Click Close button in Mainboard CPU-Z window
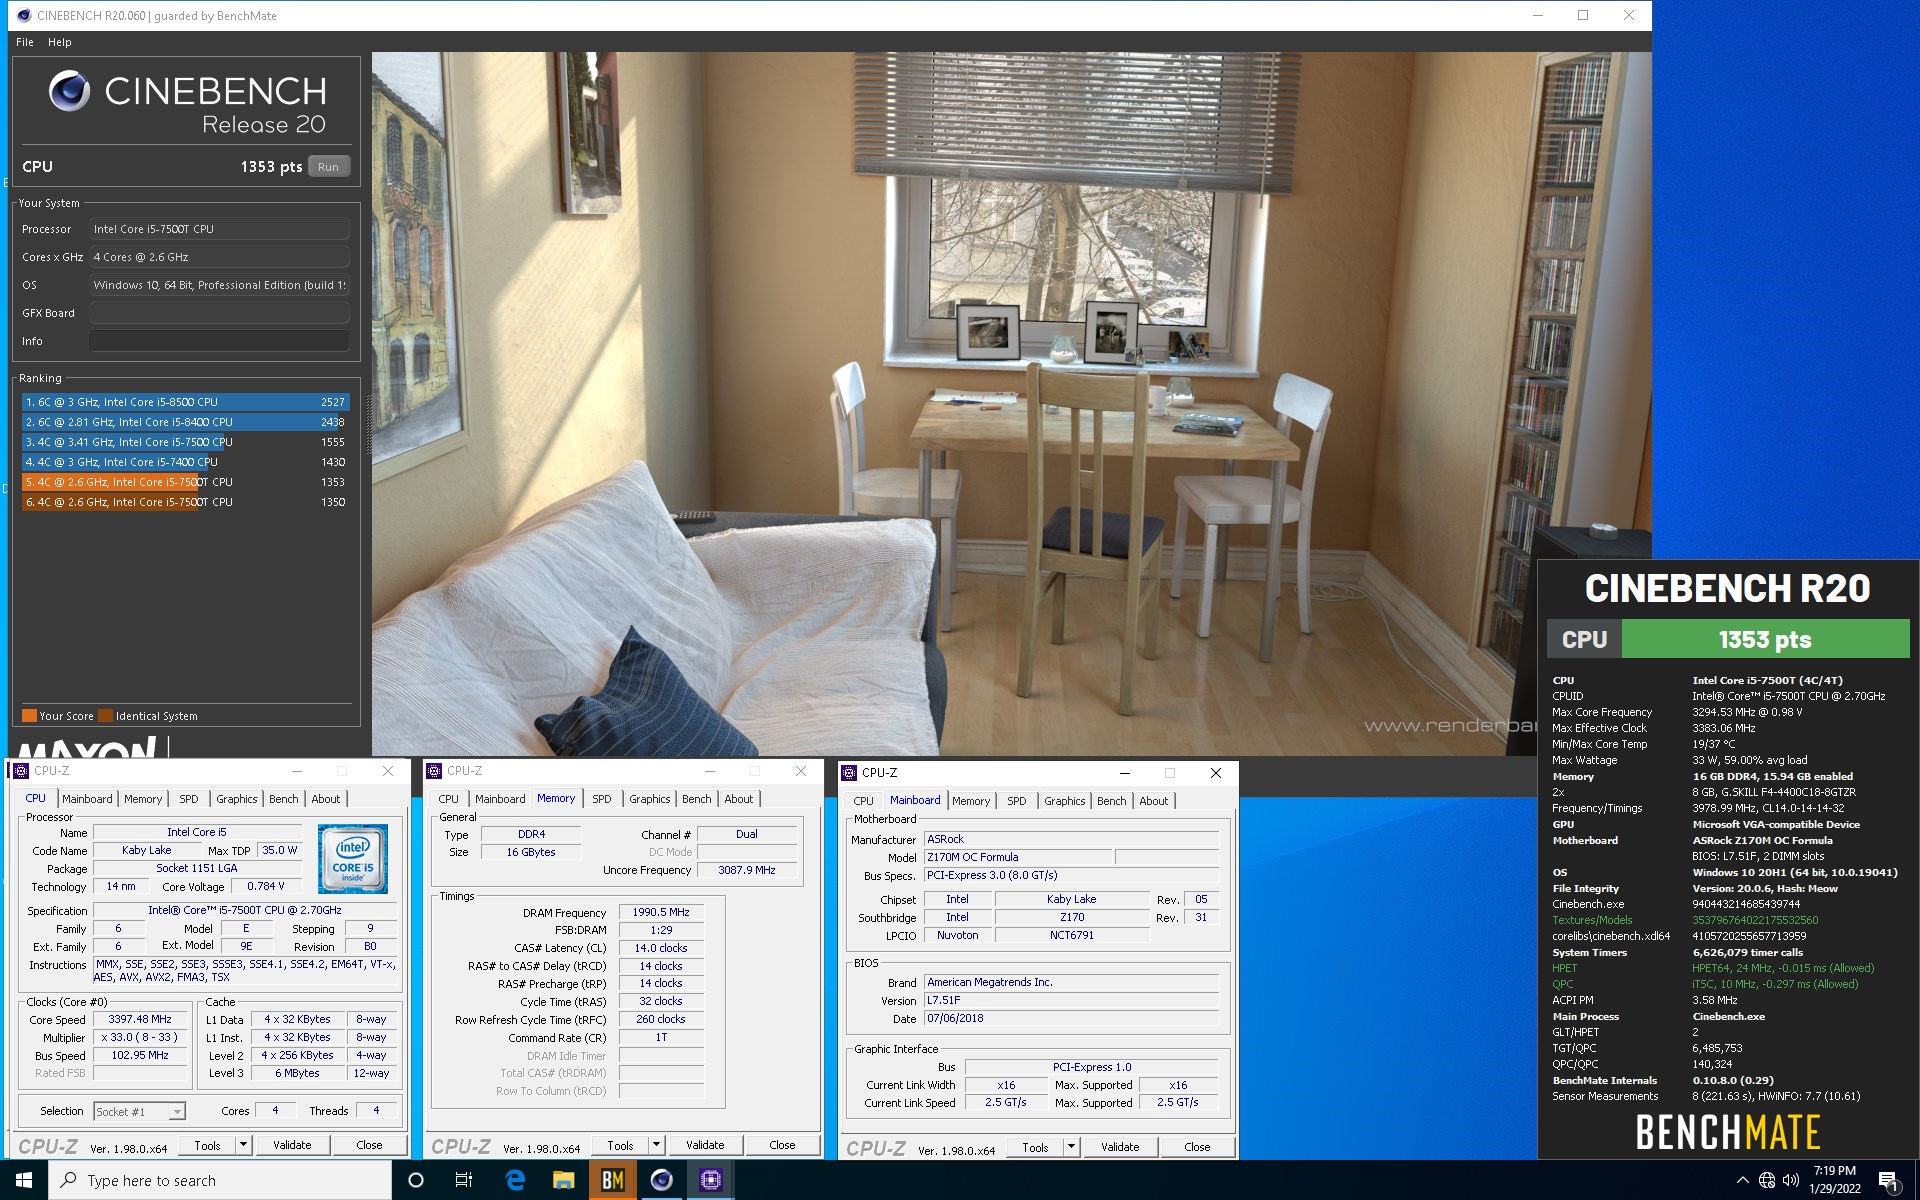The width and height of the screenshot is (1920, 1200). tap(1197, 1147)
